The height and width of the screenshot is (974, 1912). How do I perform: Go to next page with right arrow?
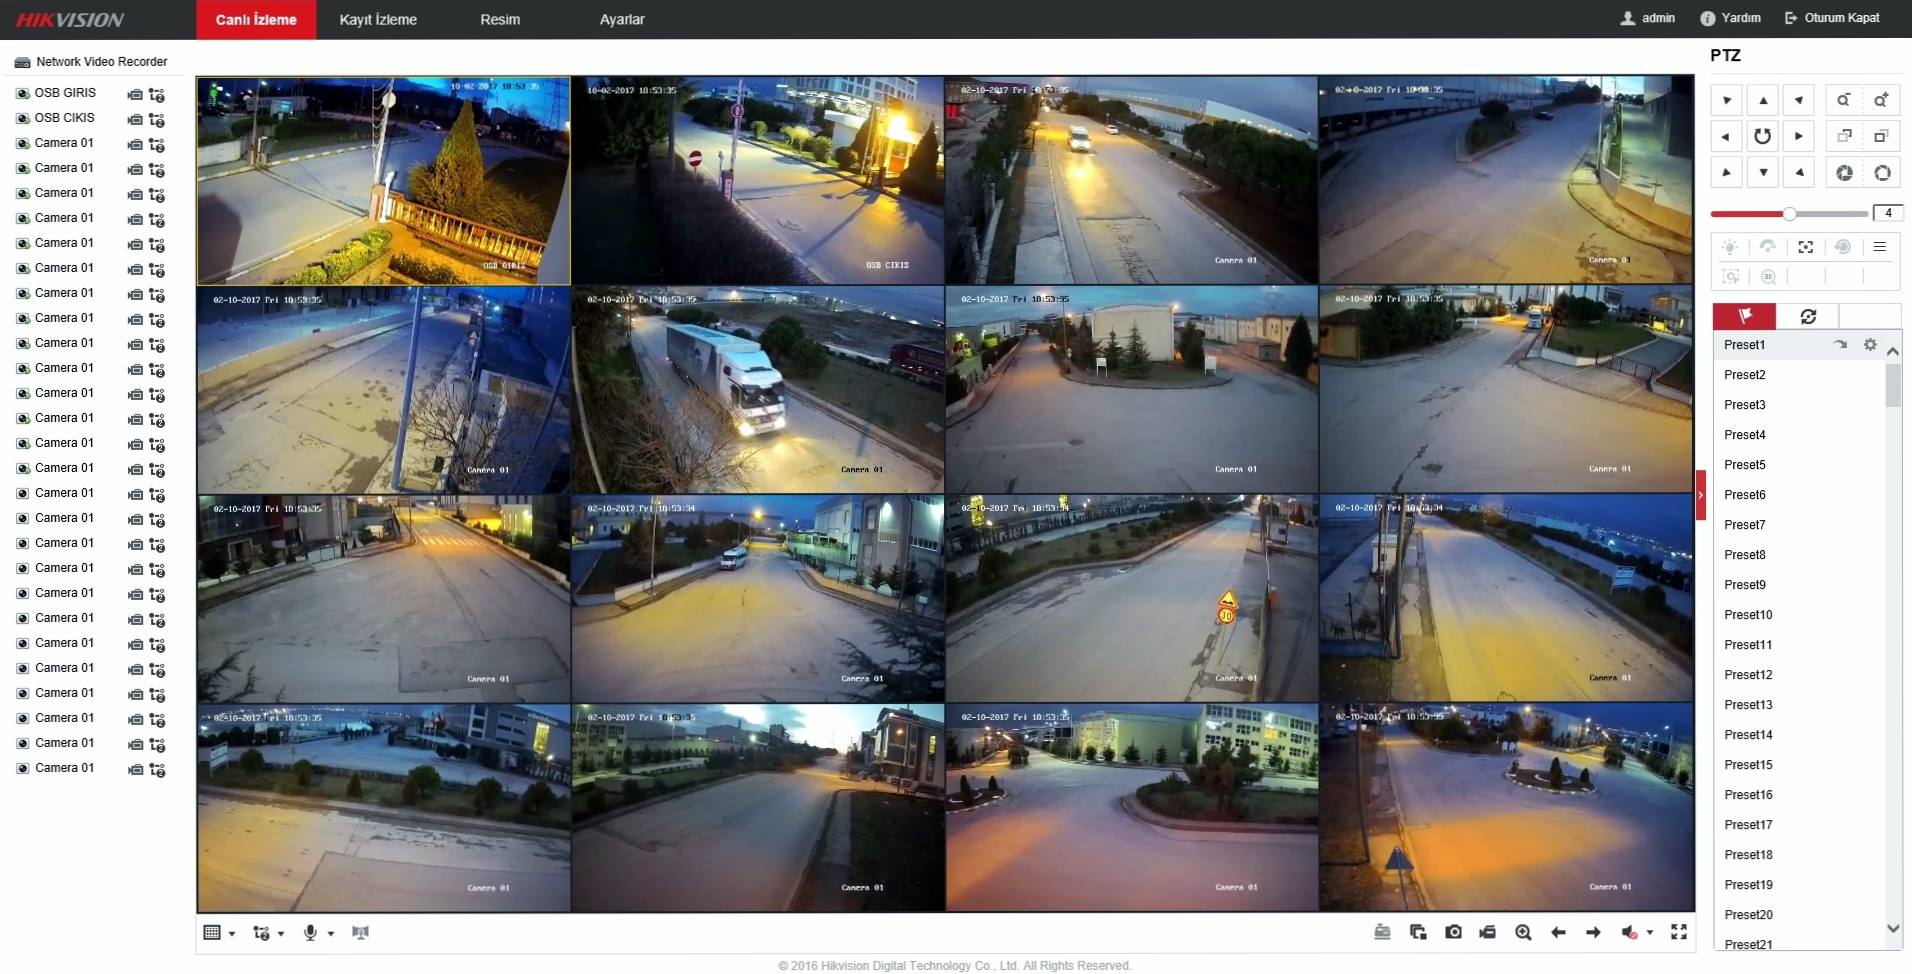click(x=1593, y=932)
